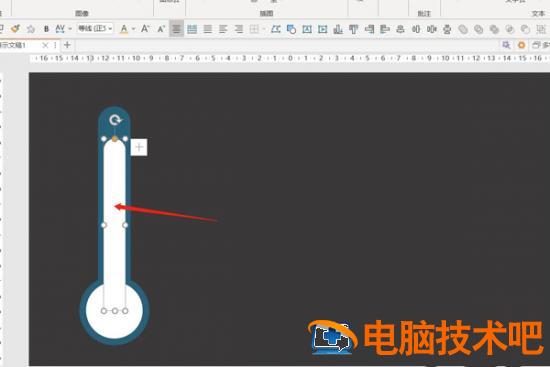
Task: Open the font name combo box
Action: coord(95,28)
